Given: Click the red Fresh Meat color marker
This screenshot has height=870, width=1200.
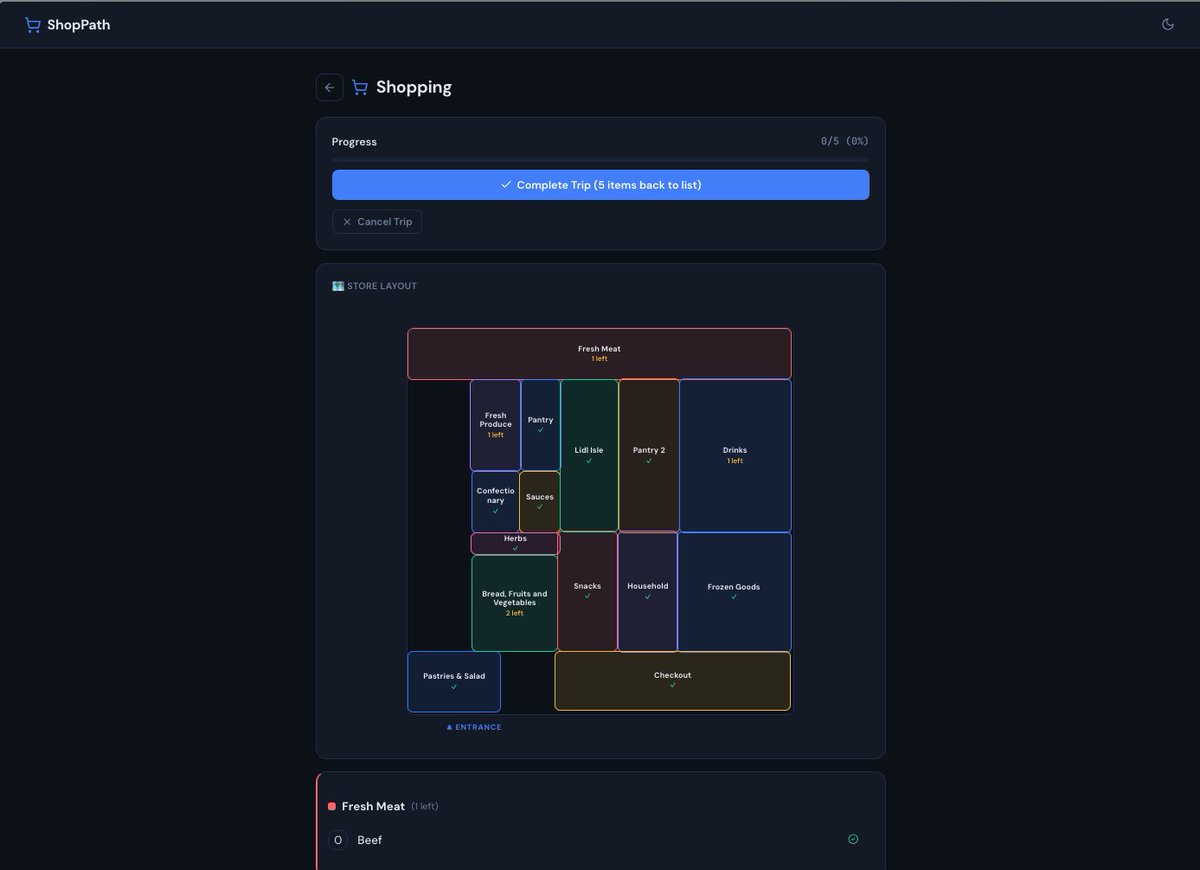Looking at the screenshot, I should pyautogui.click(x=332, y=806).
